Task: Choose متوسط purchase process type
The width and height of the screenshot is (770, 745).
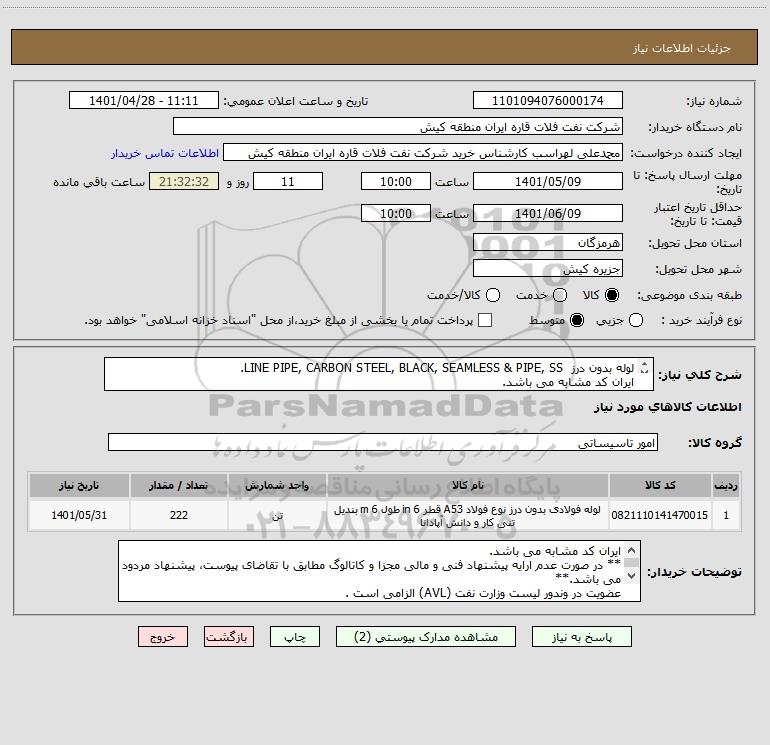Action: [x=577, y=320]
